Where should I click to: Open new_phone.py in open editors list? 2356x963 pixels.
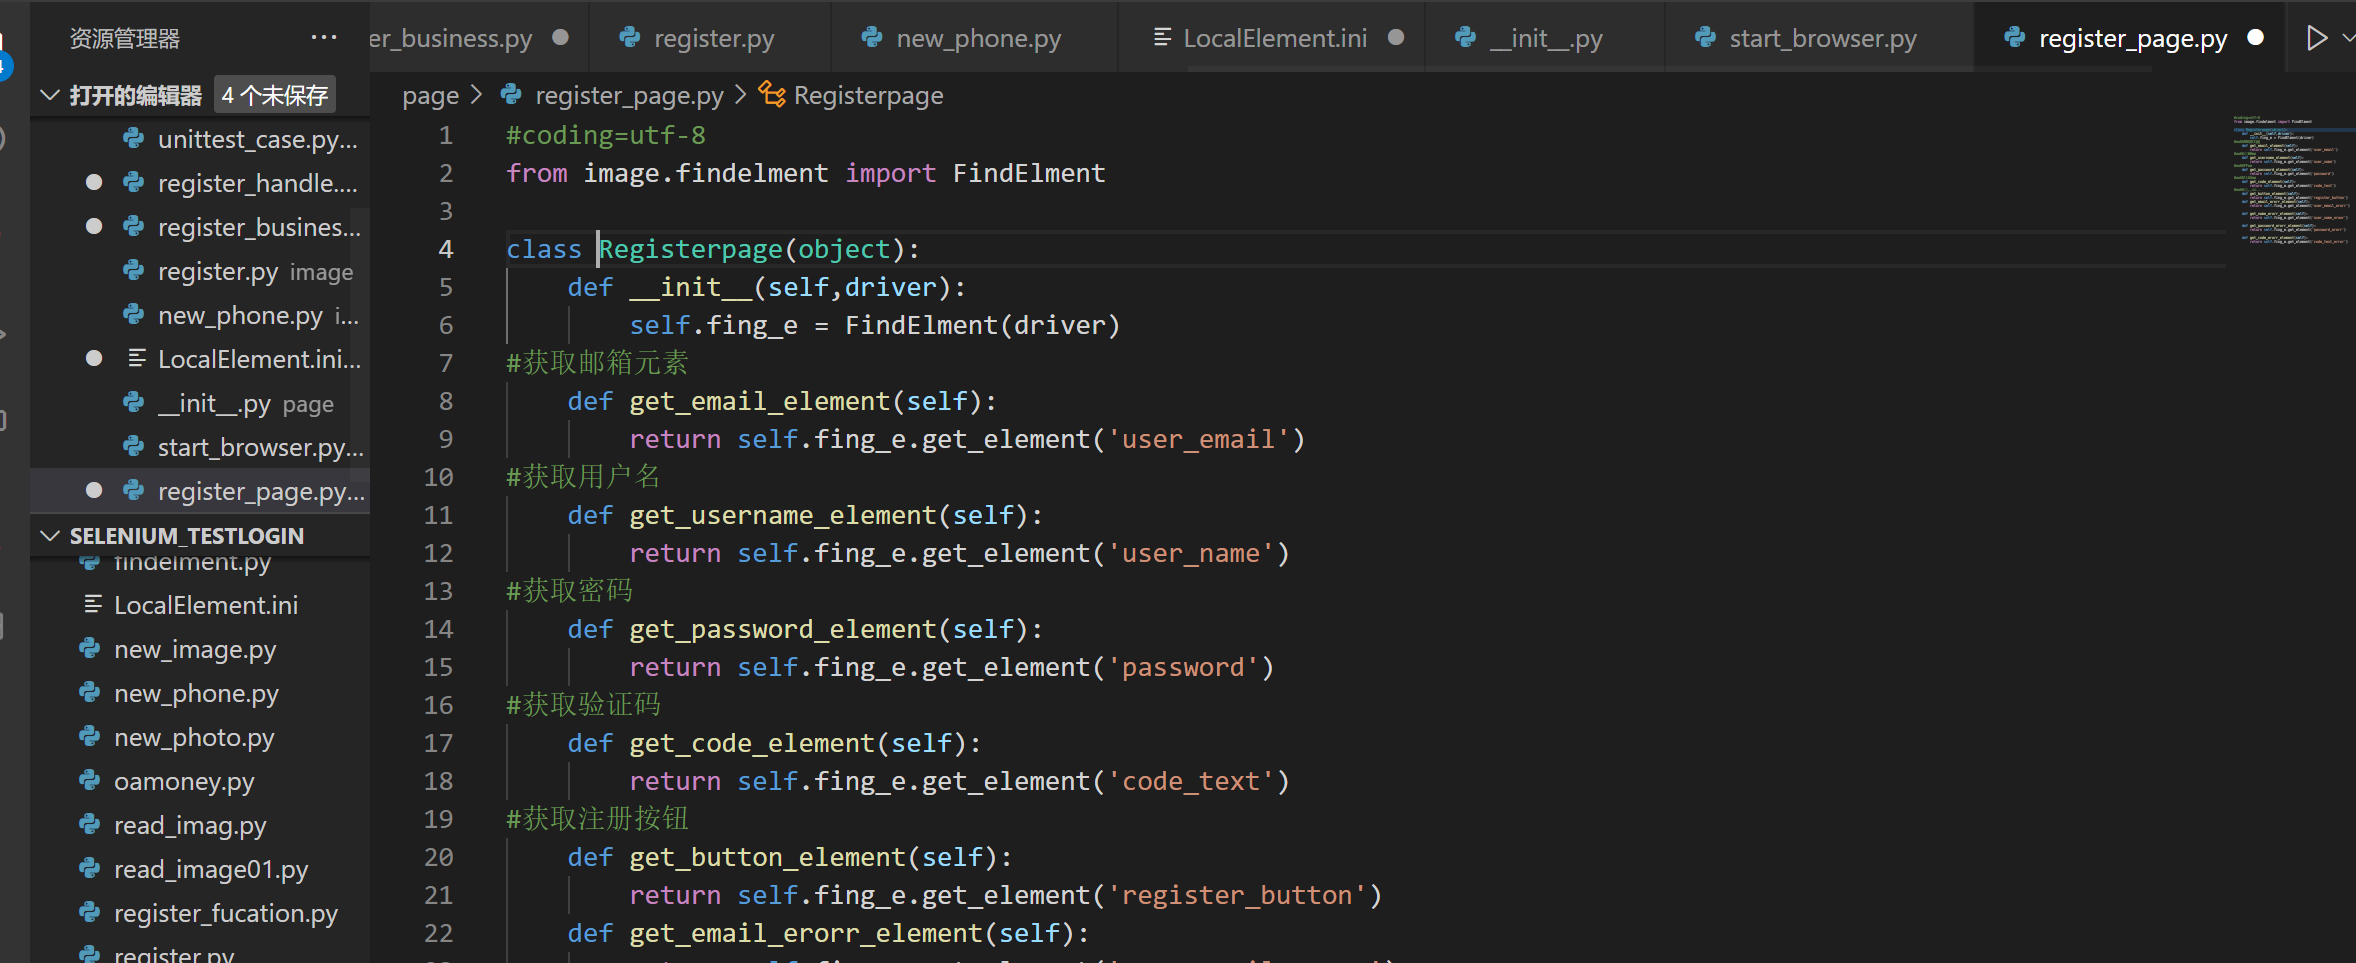(200, 315)
